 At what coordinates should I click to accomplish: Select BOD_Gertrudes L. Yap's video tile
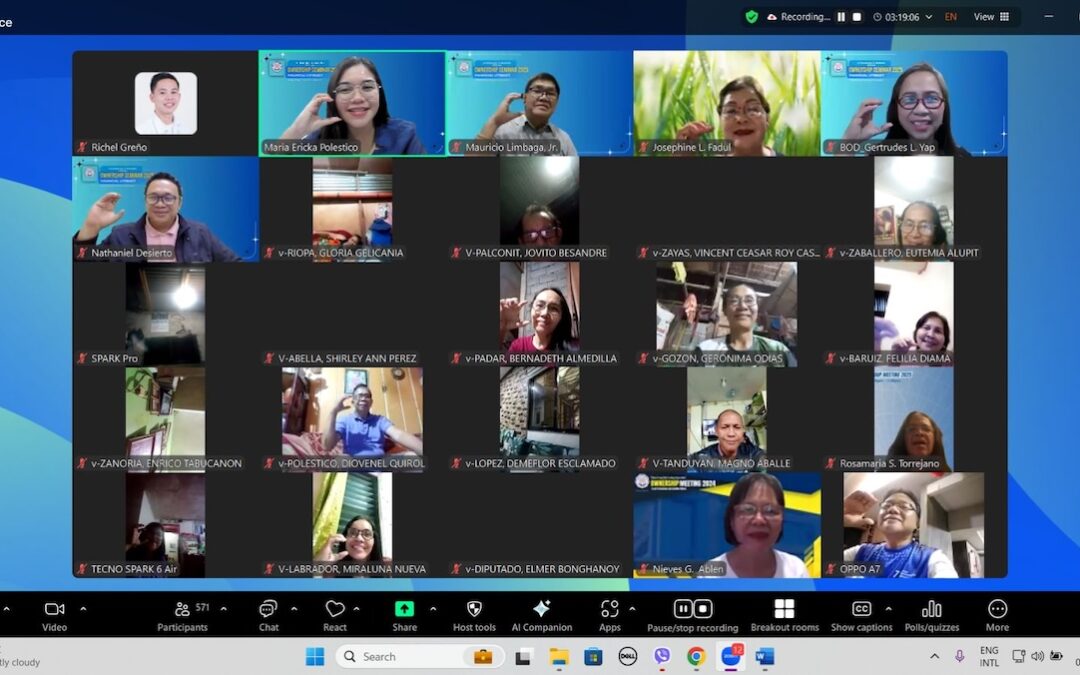pos(914,103)
